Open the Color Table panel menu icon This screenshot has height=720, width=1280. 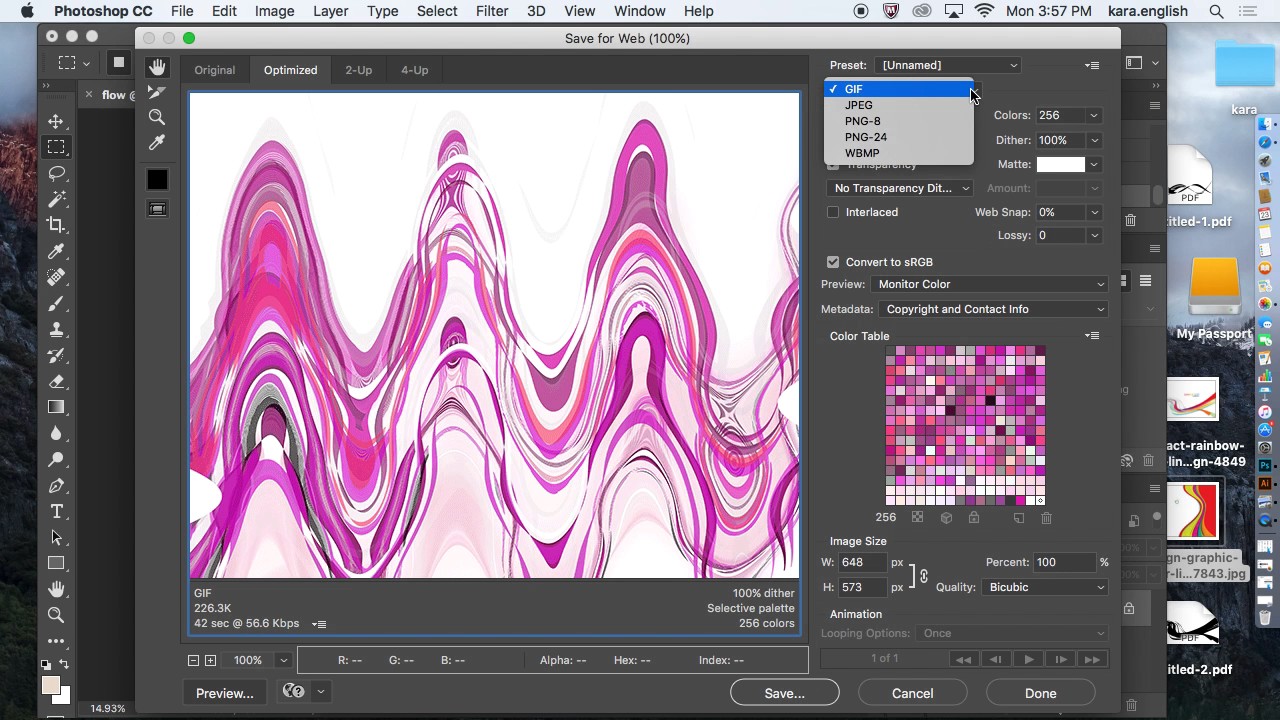(x=1092, y=336)
